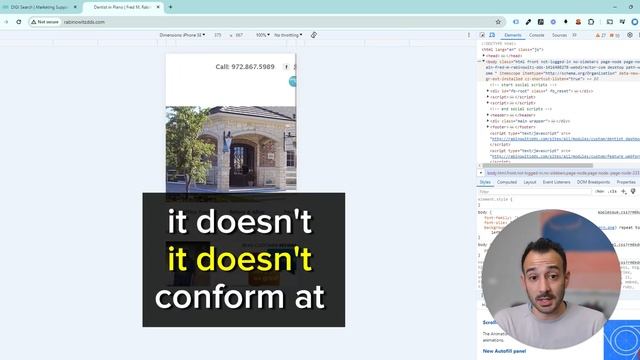Toggle the :hov element state button
The image size is (640, 360).
600,191
